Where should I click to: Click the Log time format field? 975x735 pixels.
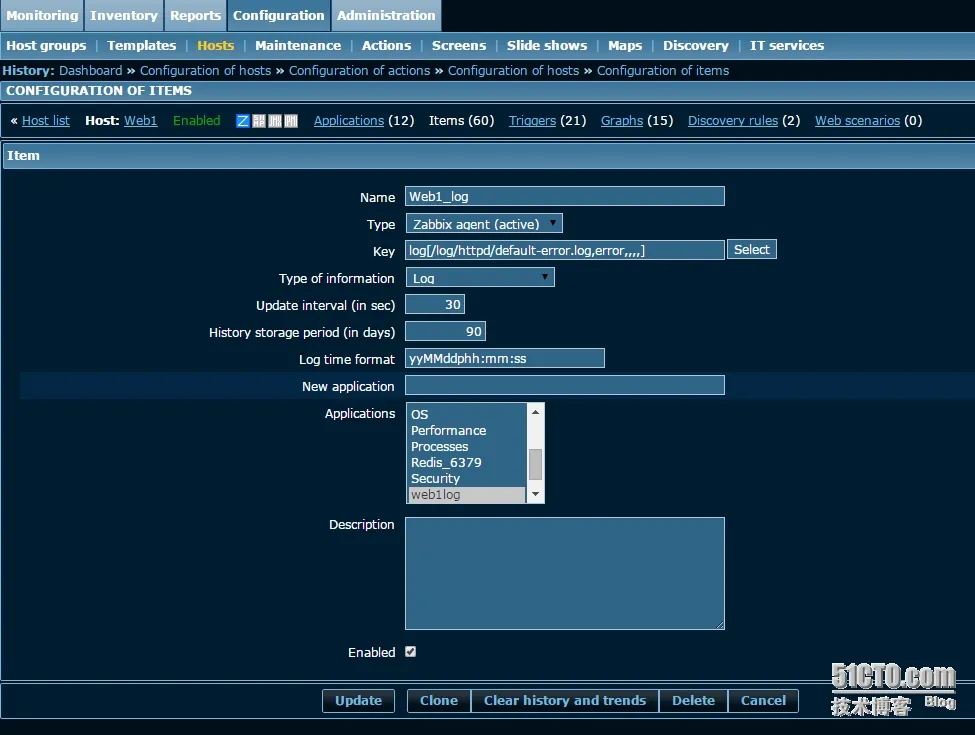(504, 358)
